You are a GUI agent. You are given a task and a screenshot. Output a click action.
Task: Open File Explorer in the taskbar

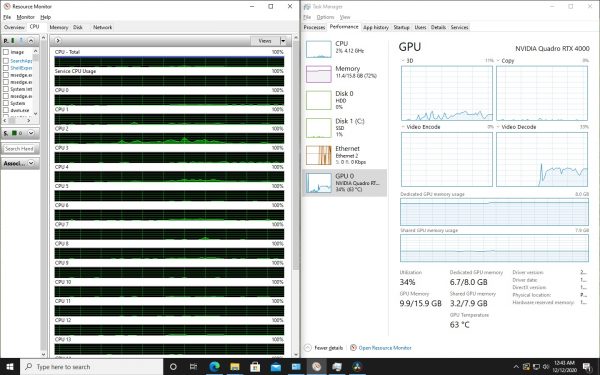coord(235,367)
